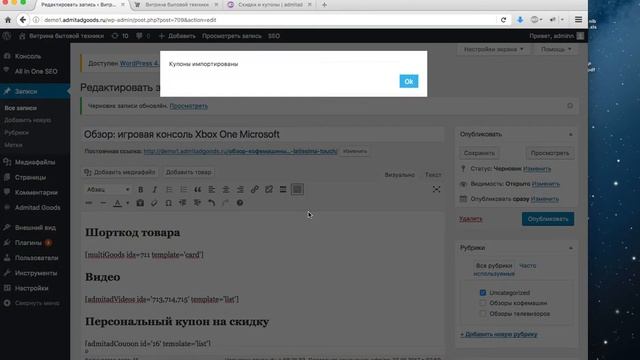Image resolution: width=640 pixels, height=360 pixels.
Task: Collapse the Опубликовать panel
Action: tap(571, 134)
